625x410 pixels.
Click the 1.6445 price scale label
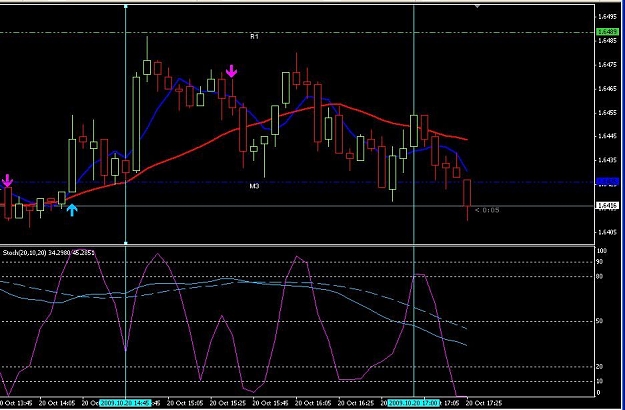[x=608, y=136]
